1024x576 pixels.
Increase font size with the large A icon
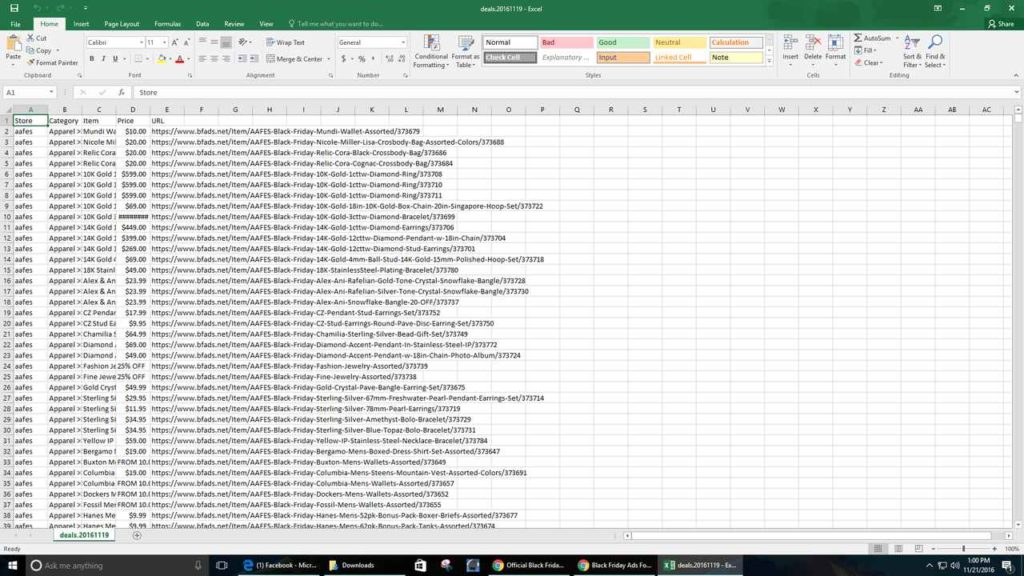pyautogui.click(x=174, y=42)
